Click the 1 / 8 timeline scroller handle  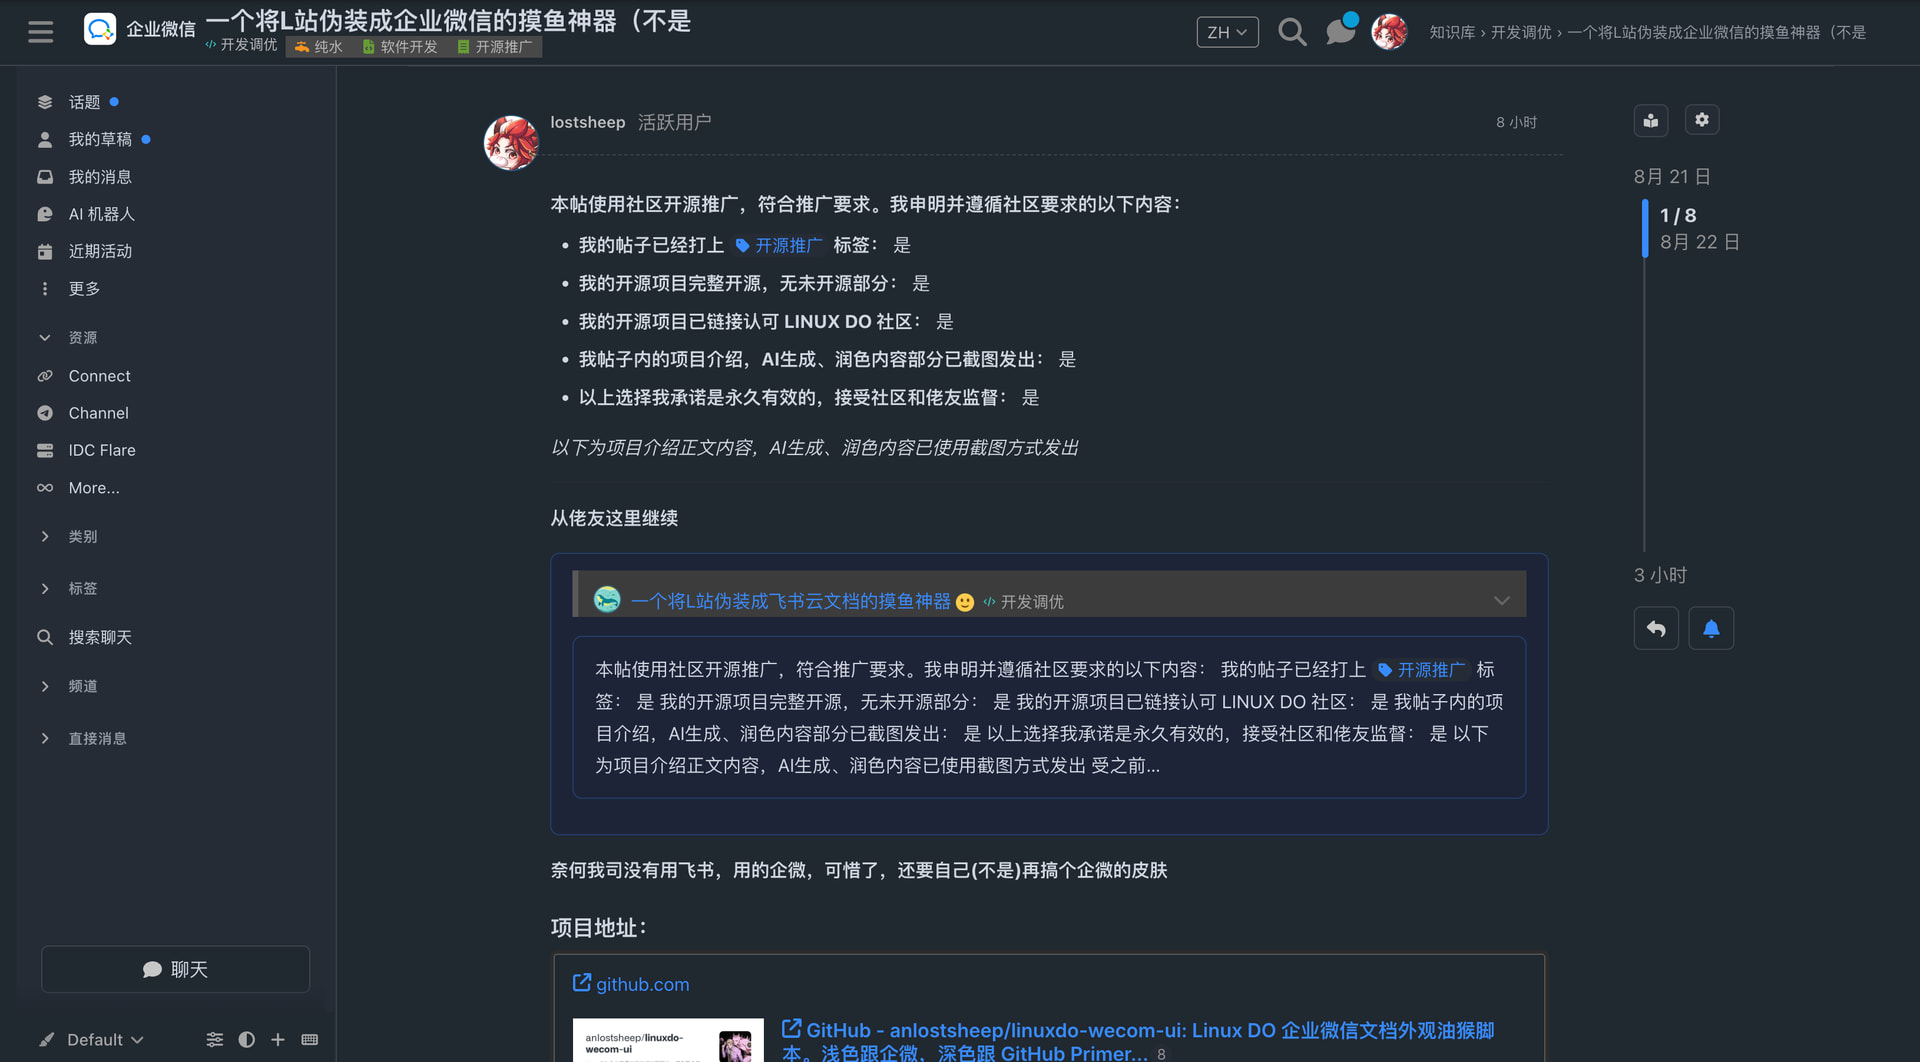(x=1645, y=229)
